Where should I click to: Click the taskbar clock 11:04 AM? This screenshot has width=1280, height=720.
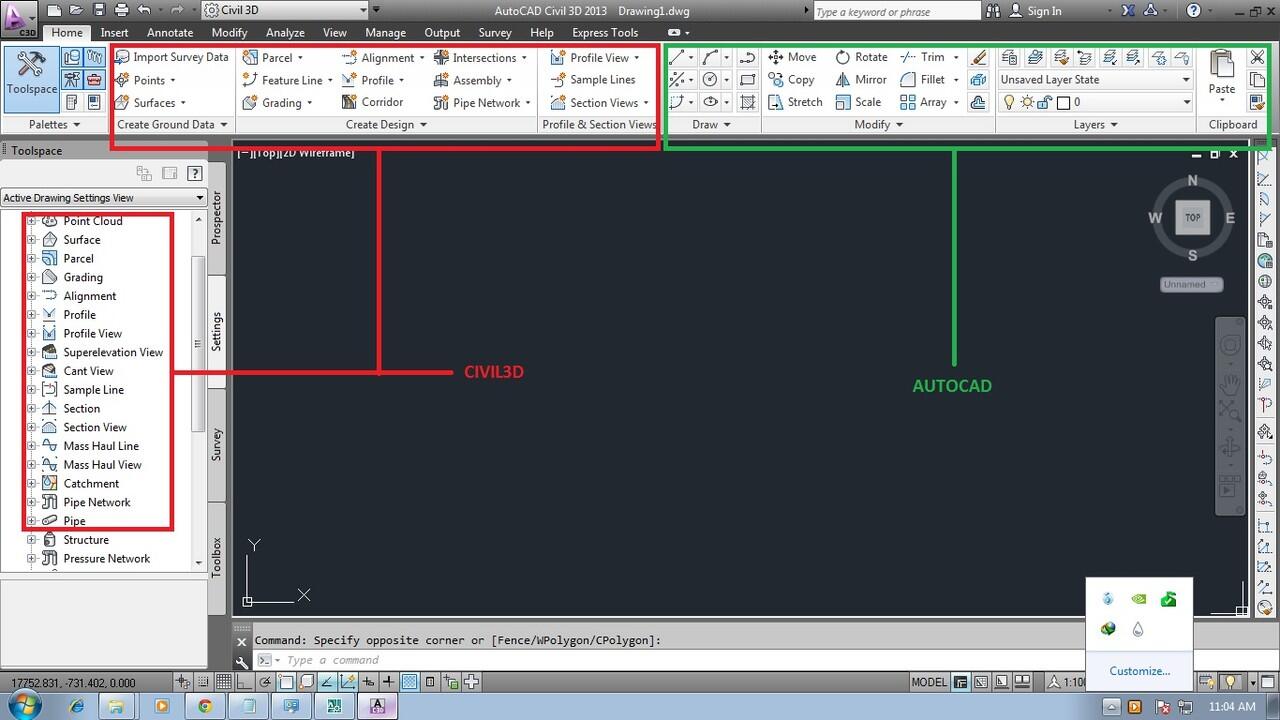click(x=1233, y=706)
